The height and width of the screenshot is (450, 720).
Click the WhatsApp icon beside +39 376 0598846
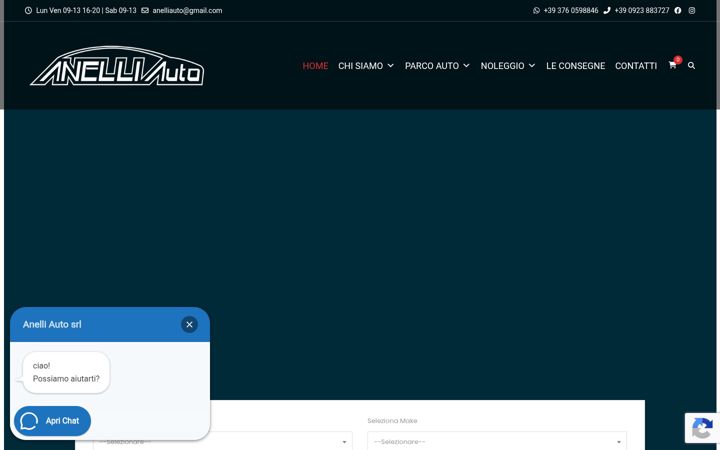(536, 11)
